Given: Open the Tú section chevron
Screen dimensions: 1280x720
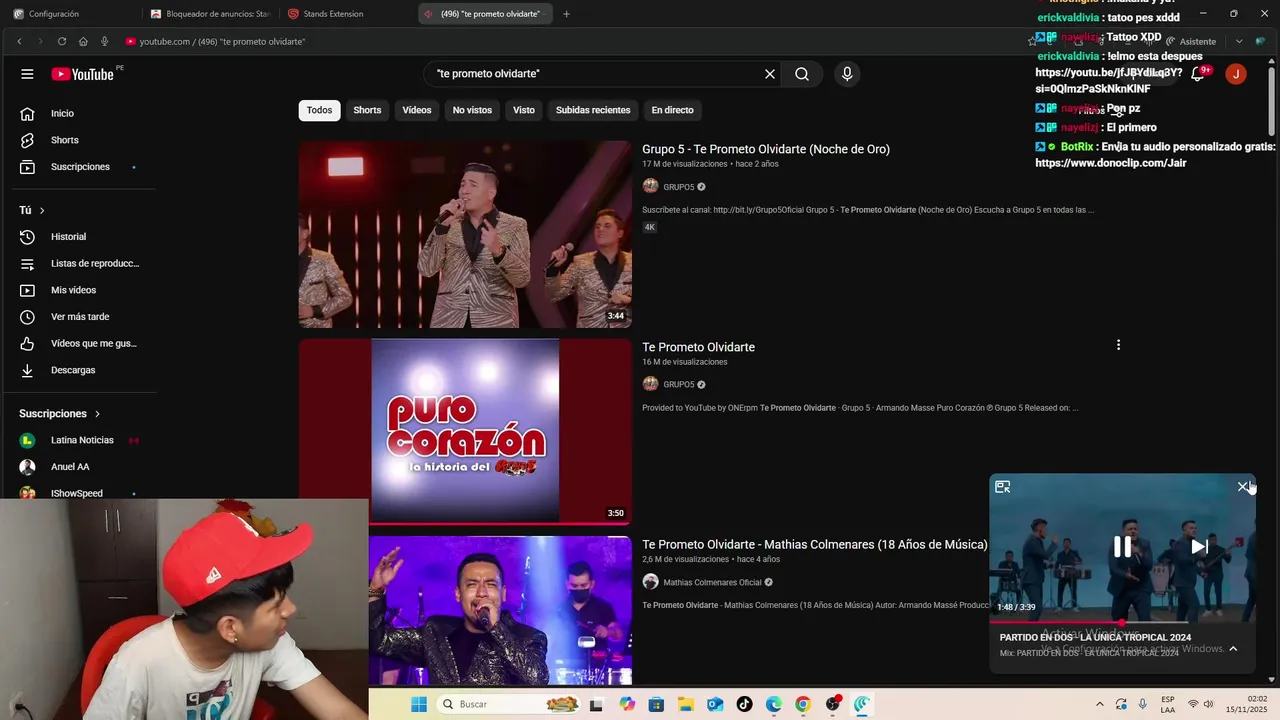Looking at the screenshot, I should tap(42, 210).
